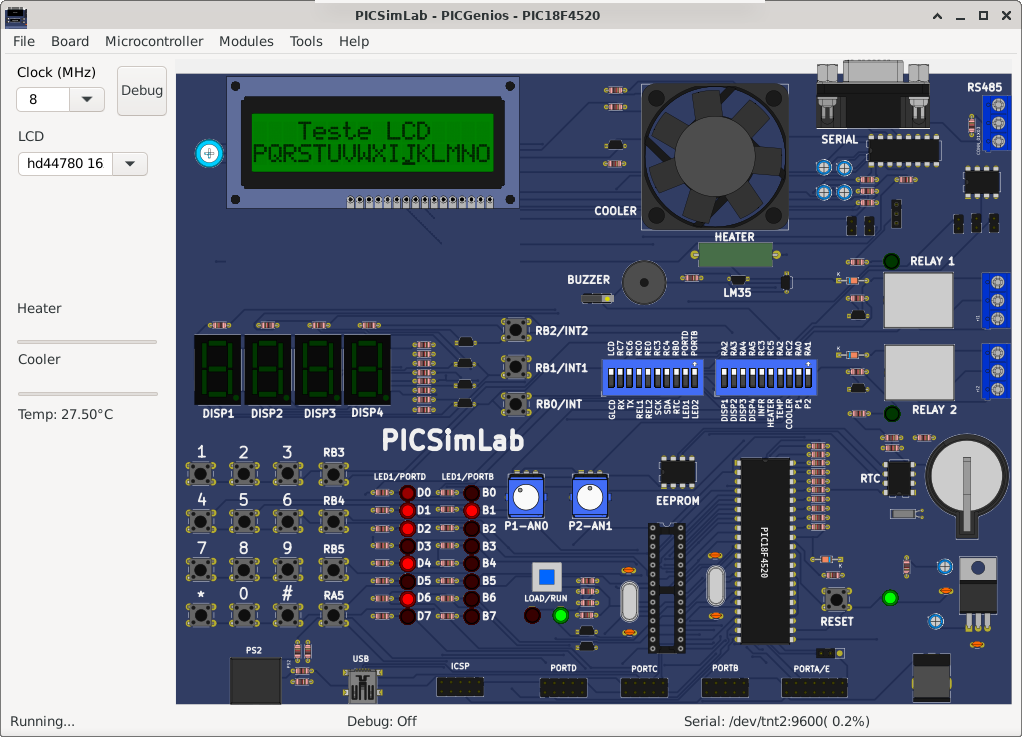Open the Board menu
This screenshot has width=1022, height=737.
tap(70, 41)
